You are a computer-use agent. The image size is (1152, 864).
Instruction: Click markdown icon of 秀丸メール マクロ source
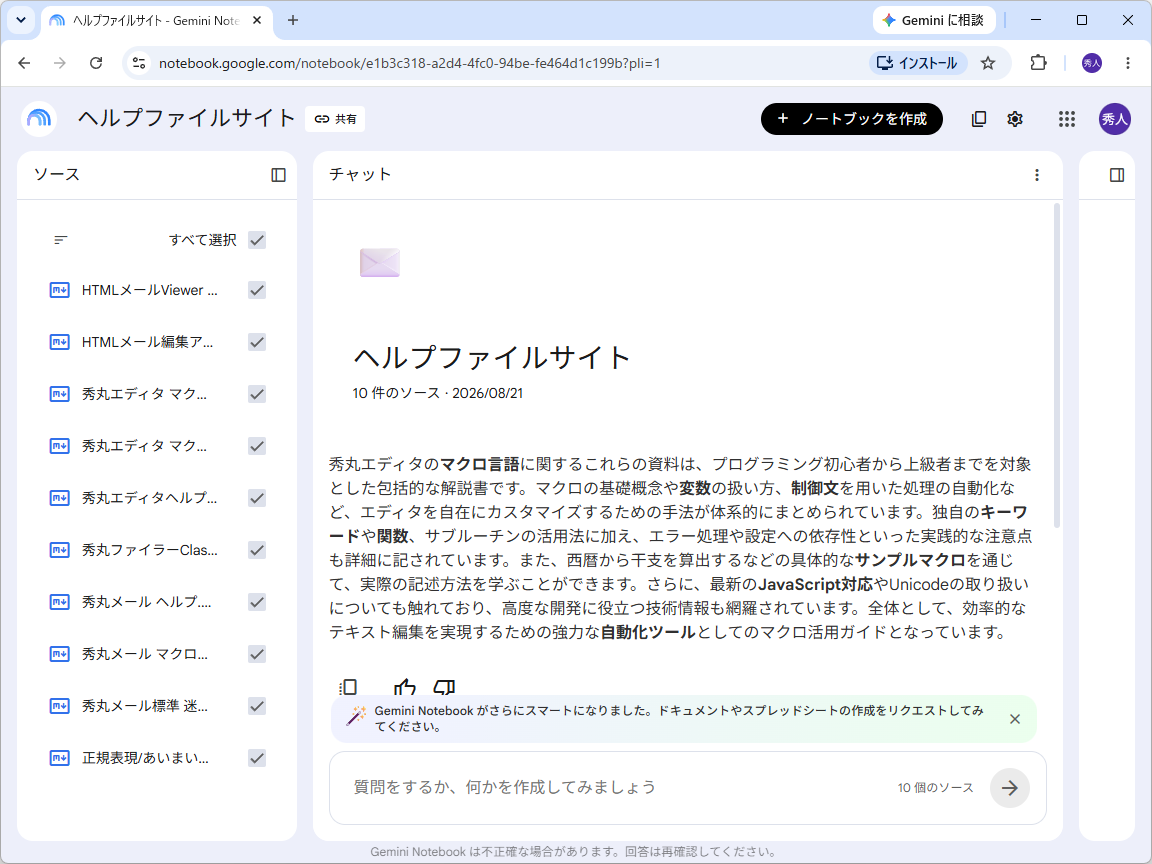60,654
